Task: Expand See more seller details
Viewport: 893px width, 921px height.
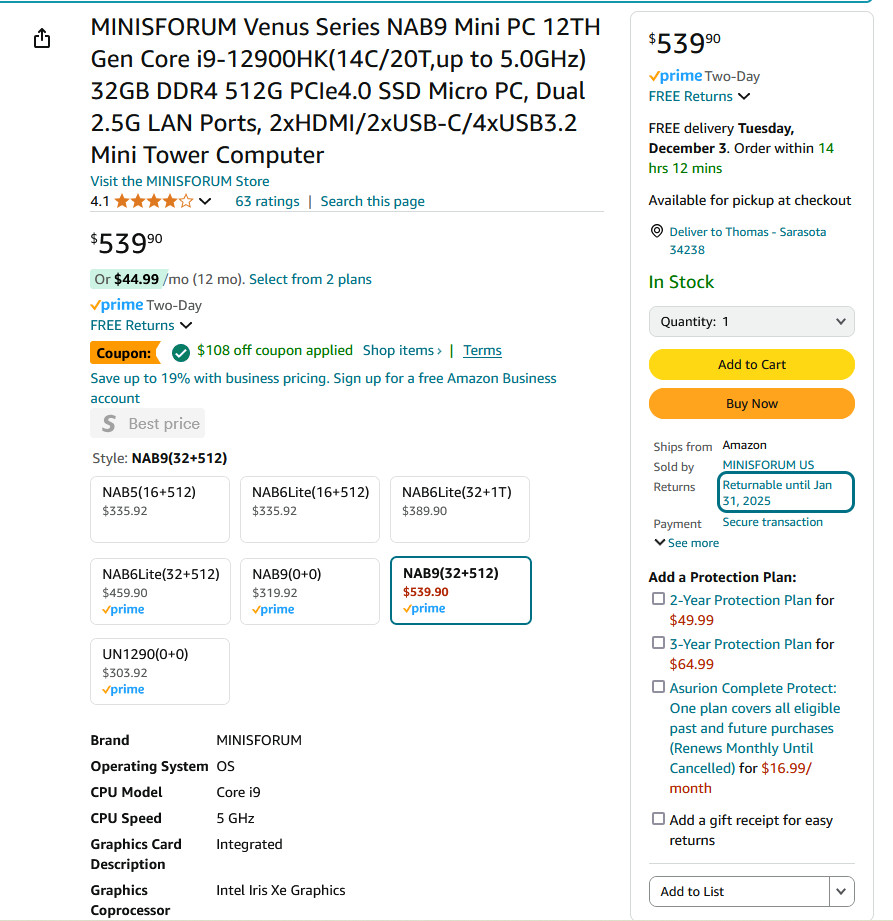Action: coord(687,543)
